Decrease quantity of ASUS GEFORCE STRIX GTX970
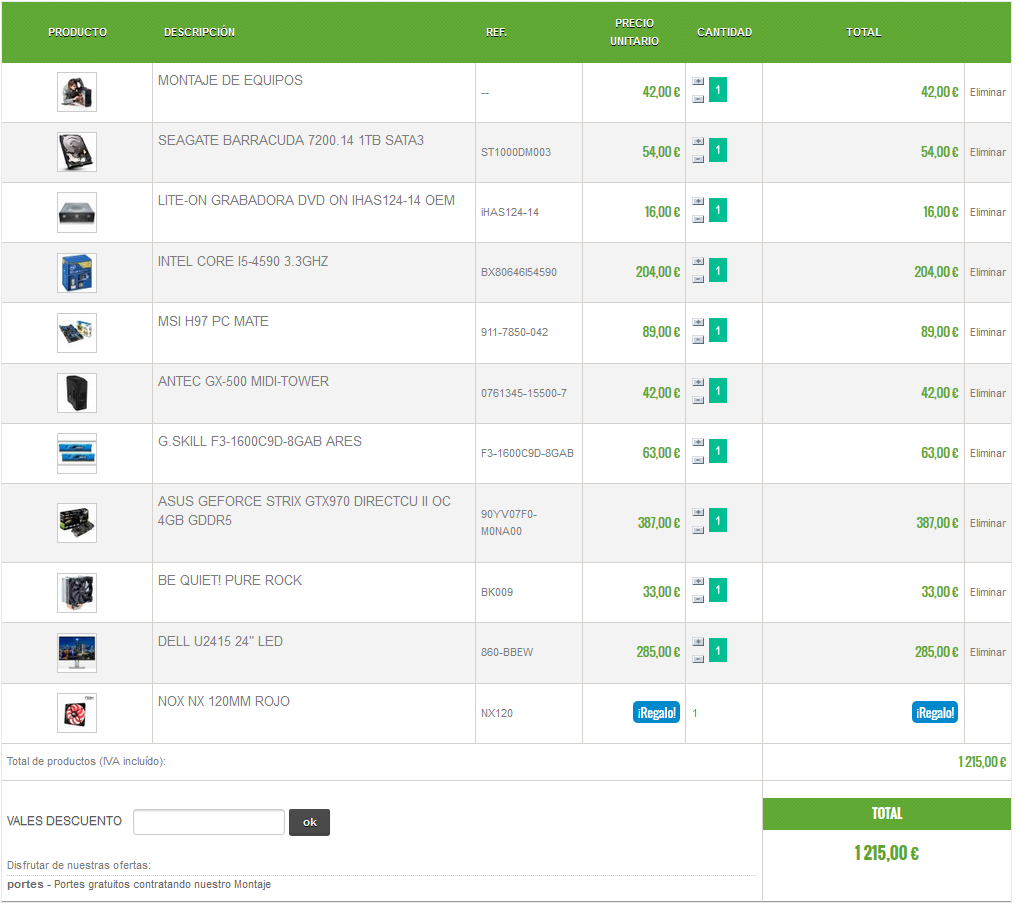Image resolution: width=1017 pixels, height=905 pixels. click(700, 531)
